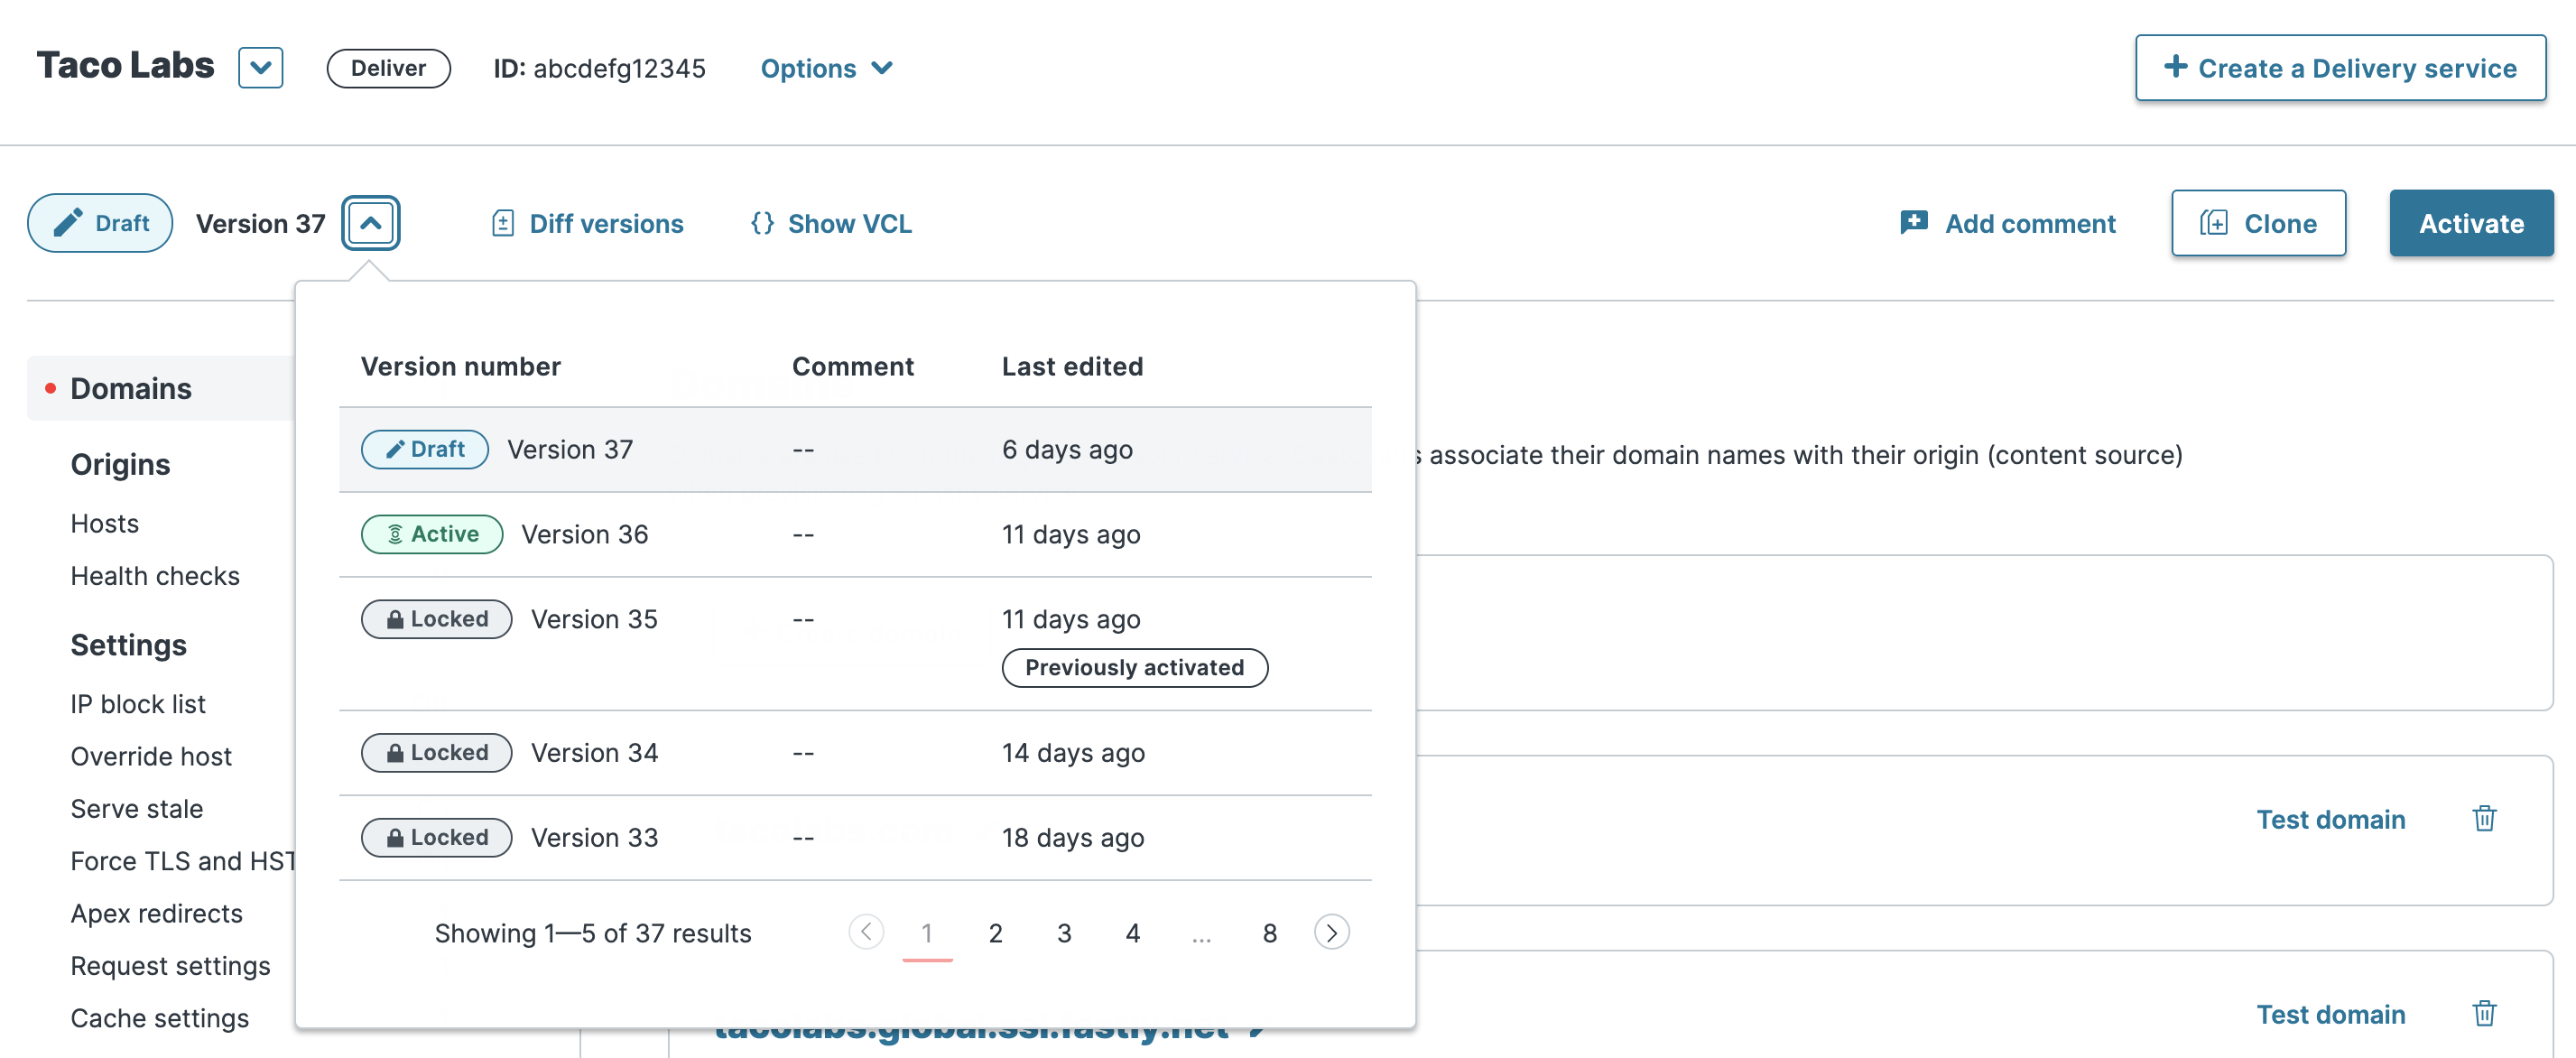Expand the version selector dropdown
This screenshot has height=1058, width=2576.
370,222
